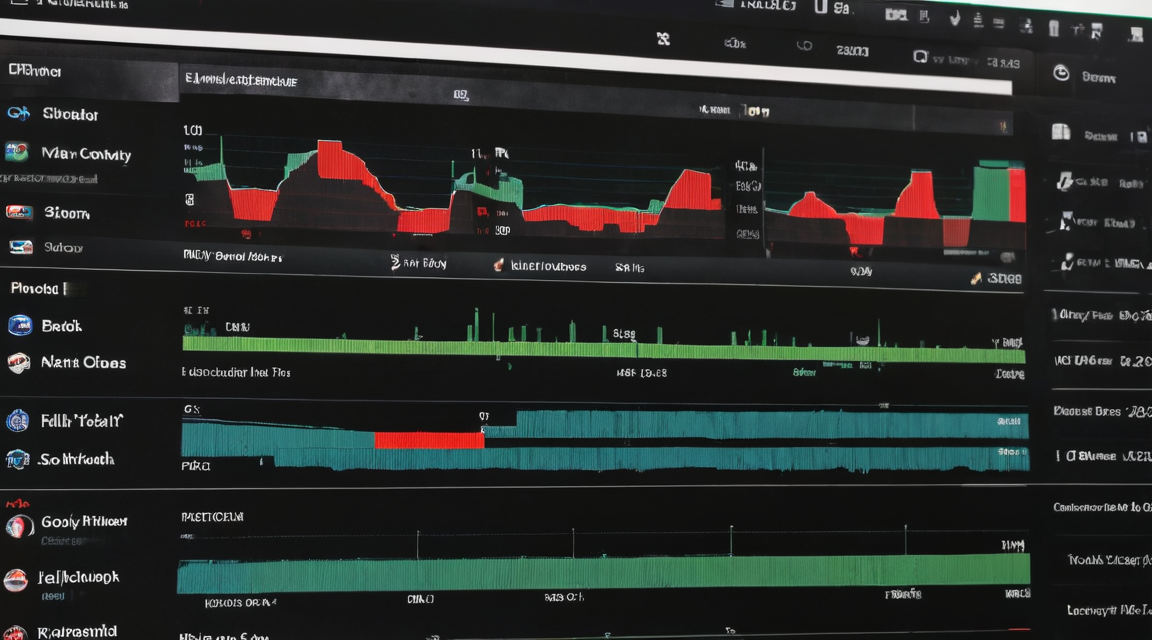Click the blue link icon beside "Siboalor"

18,113
